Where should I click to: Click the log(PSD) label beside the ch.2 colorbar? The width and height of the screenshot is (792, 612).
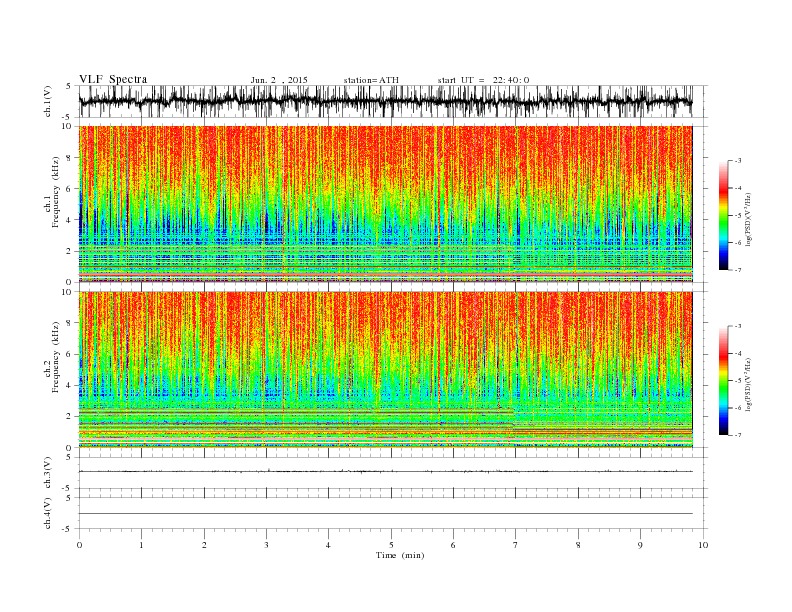point(749,383)
